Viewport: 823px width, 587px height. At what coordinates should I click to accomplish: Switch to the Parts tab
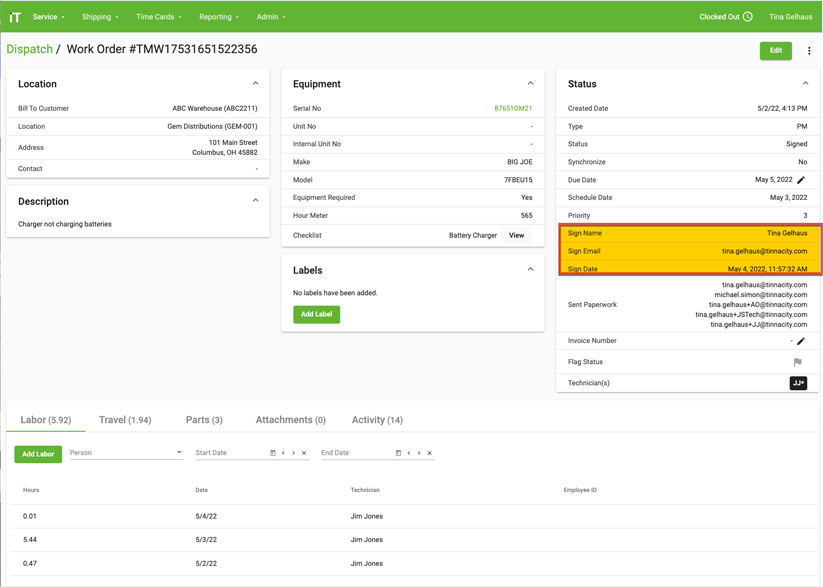click(x=204, y=420)
